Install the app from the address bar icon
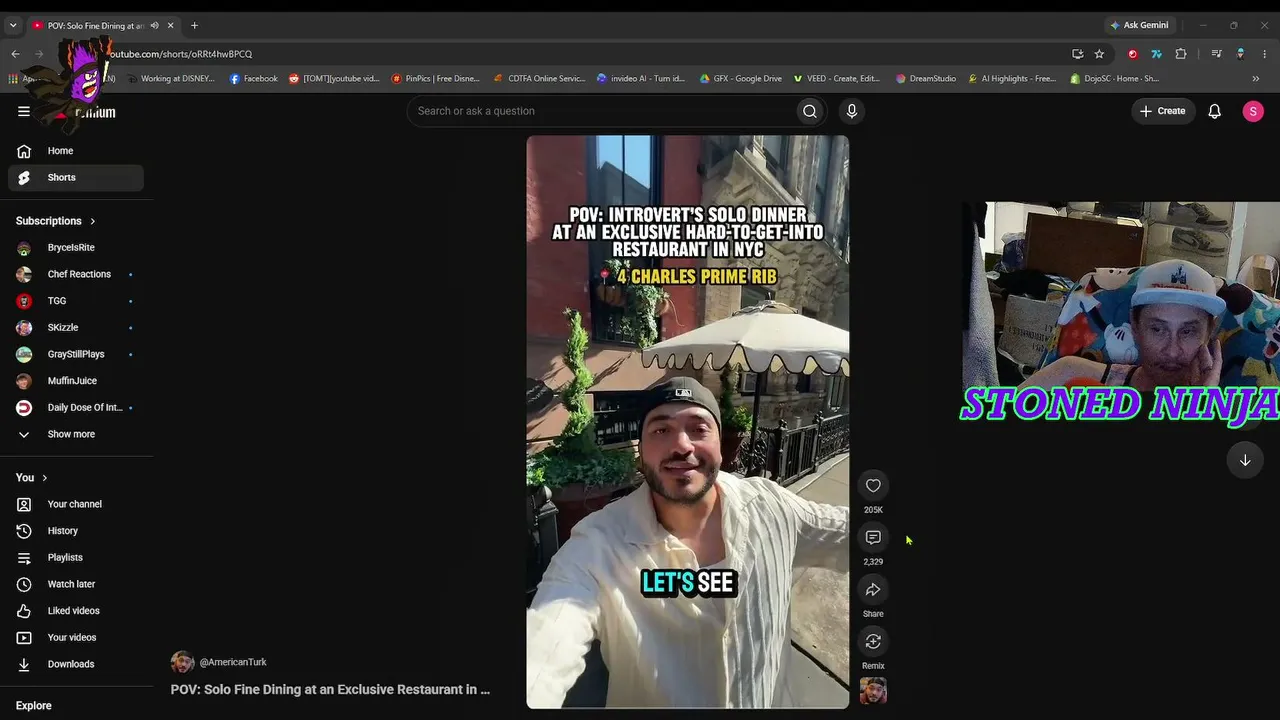Screen dimensions: 1280x720 [x=1077, y=54]
